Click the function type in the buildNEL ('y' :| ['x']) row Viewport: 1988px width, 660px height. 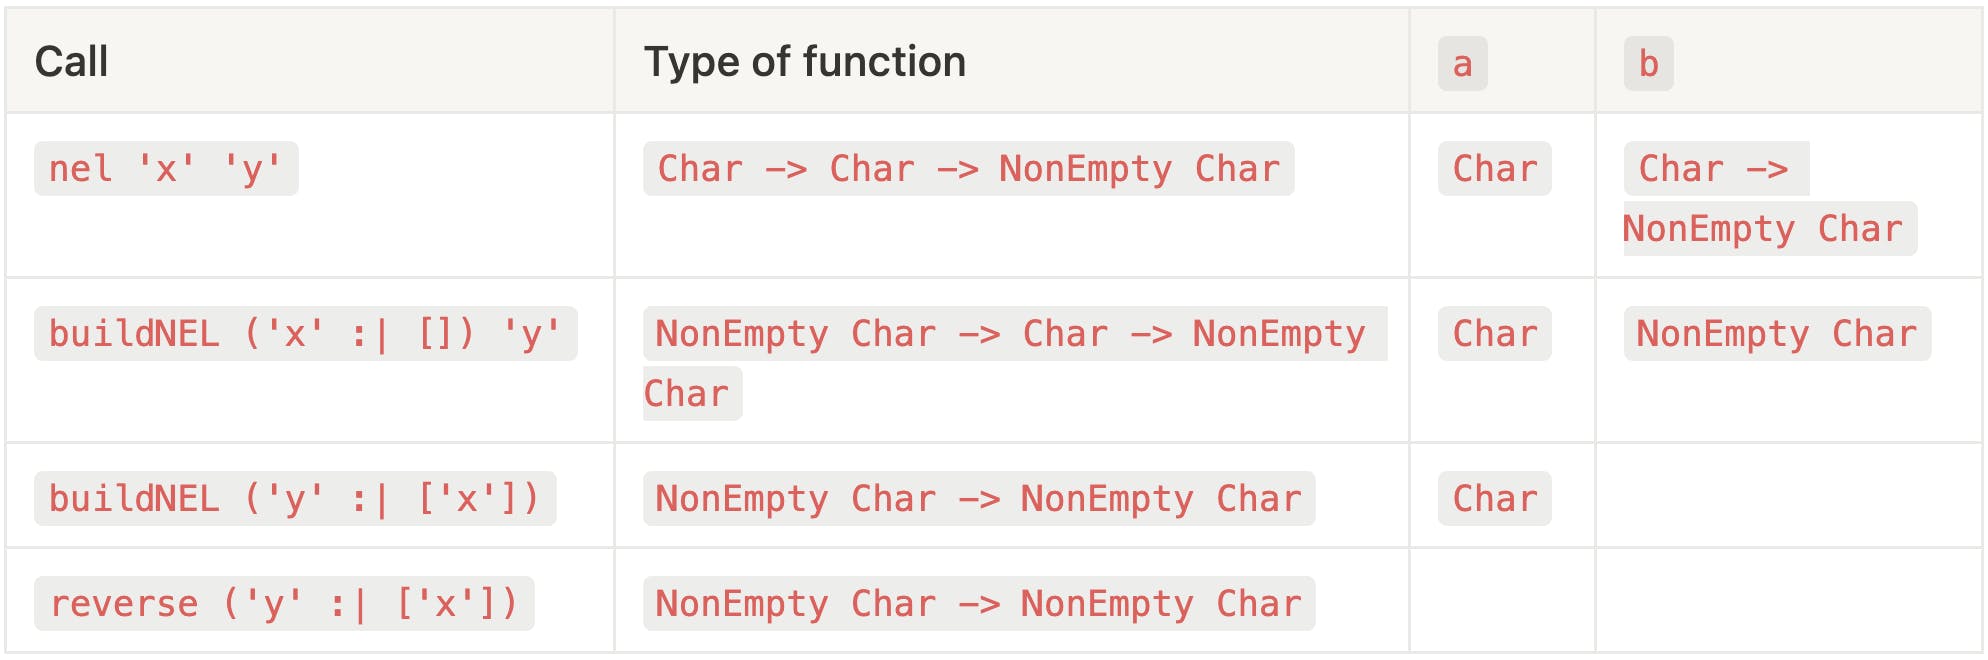[x=978, y=498]
